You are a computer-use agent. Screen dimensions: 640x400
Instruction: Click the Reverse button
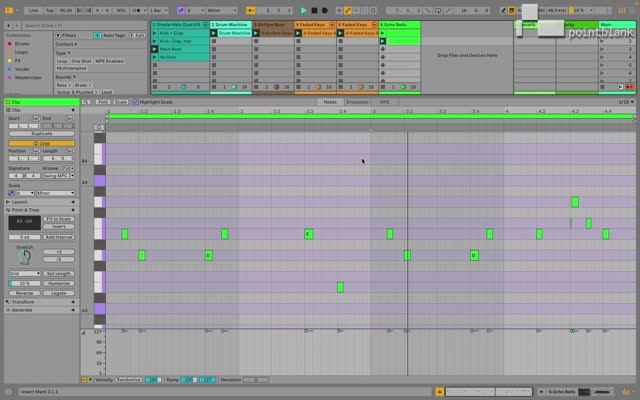click(24, 293)
